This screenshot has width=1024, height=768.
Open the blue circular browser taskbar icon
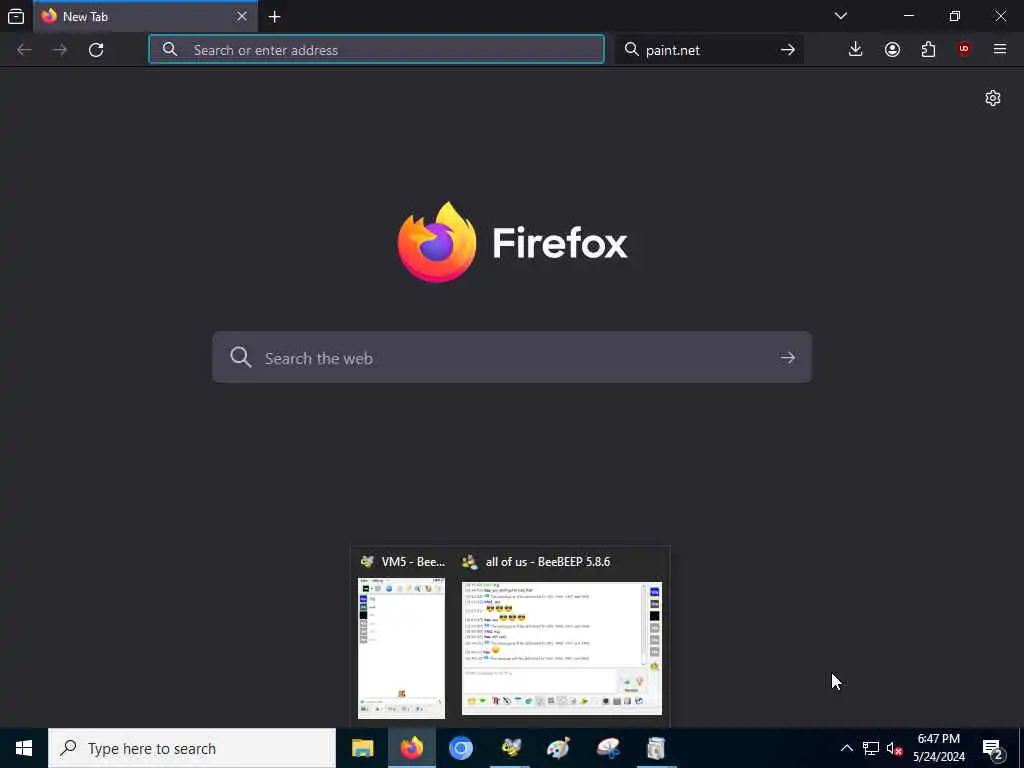tap(461, 748)
